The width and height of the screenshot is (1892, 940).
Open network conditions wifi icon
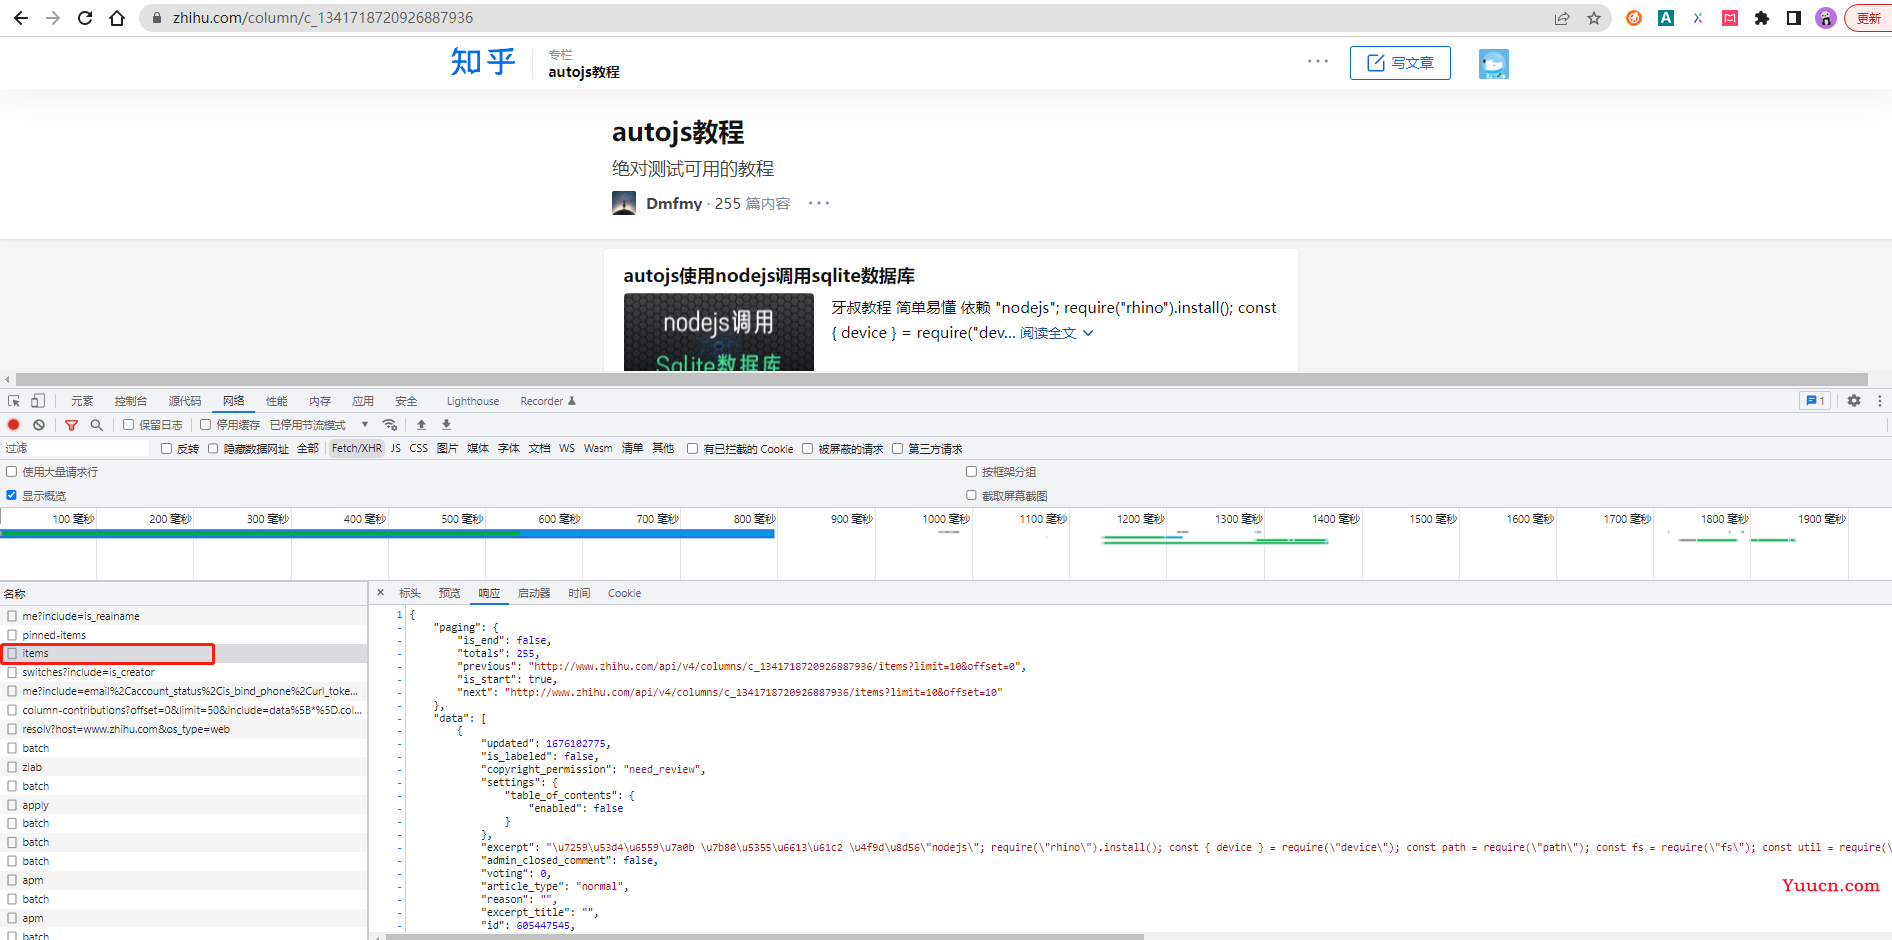pyautogui.click(x=390, y=425)
